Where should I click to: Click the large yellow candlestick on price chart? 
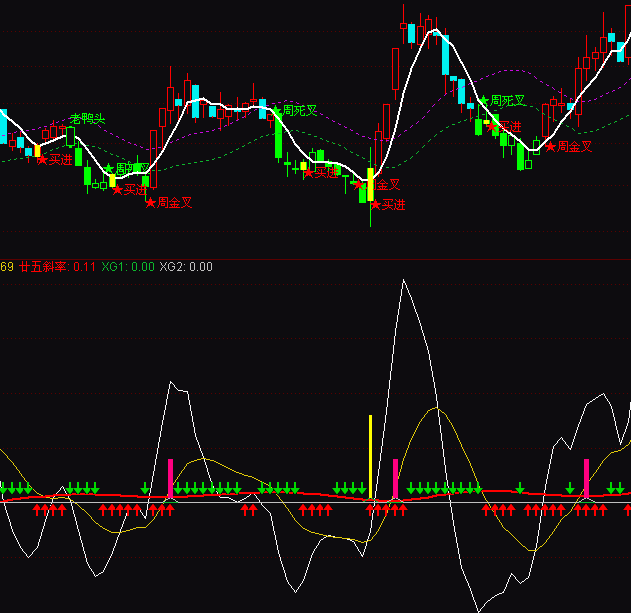371,184
